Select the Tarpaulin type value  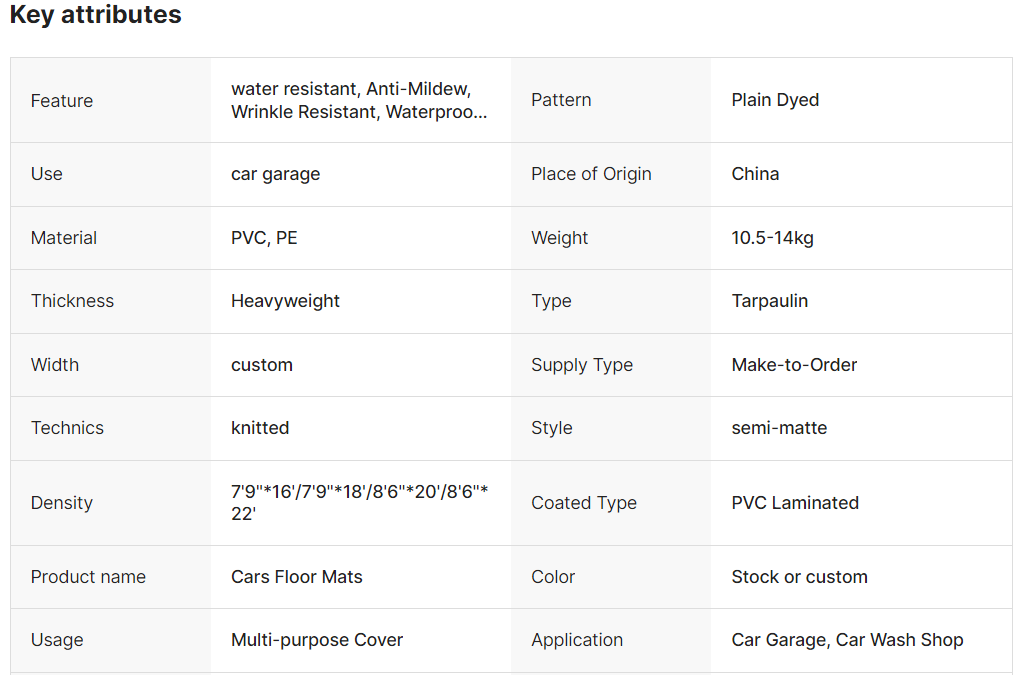[769, 301]
